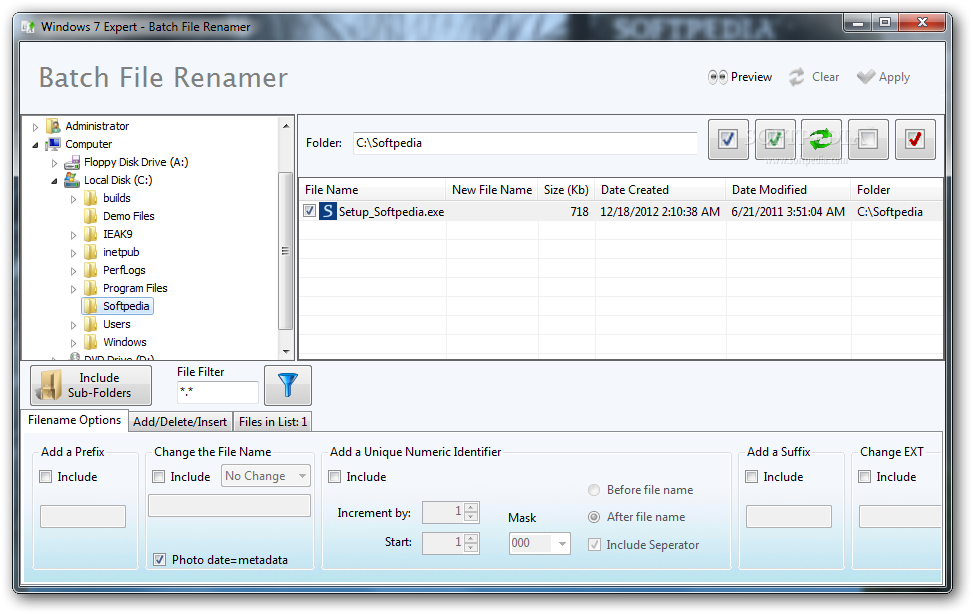Image resolution: width=973 pixels, height=614 pixels.
Task: Click the Apply checkmark button
Action: click(883, 77)
